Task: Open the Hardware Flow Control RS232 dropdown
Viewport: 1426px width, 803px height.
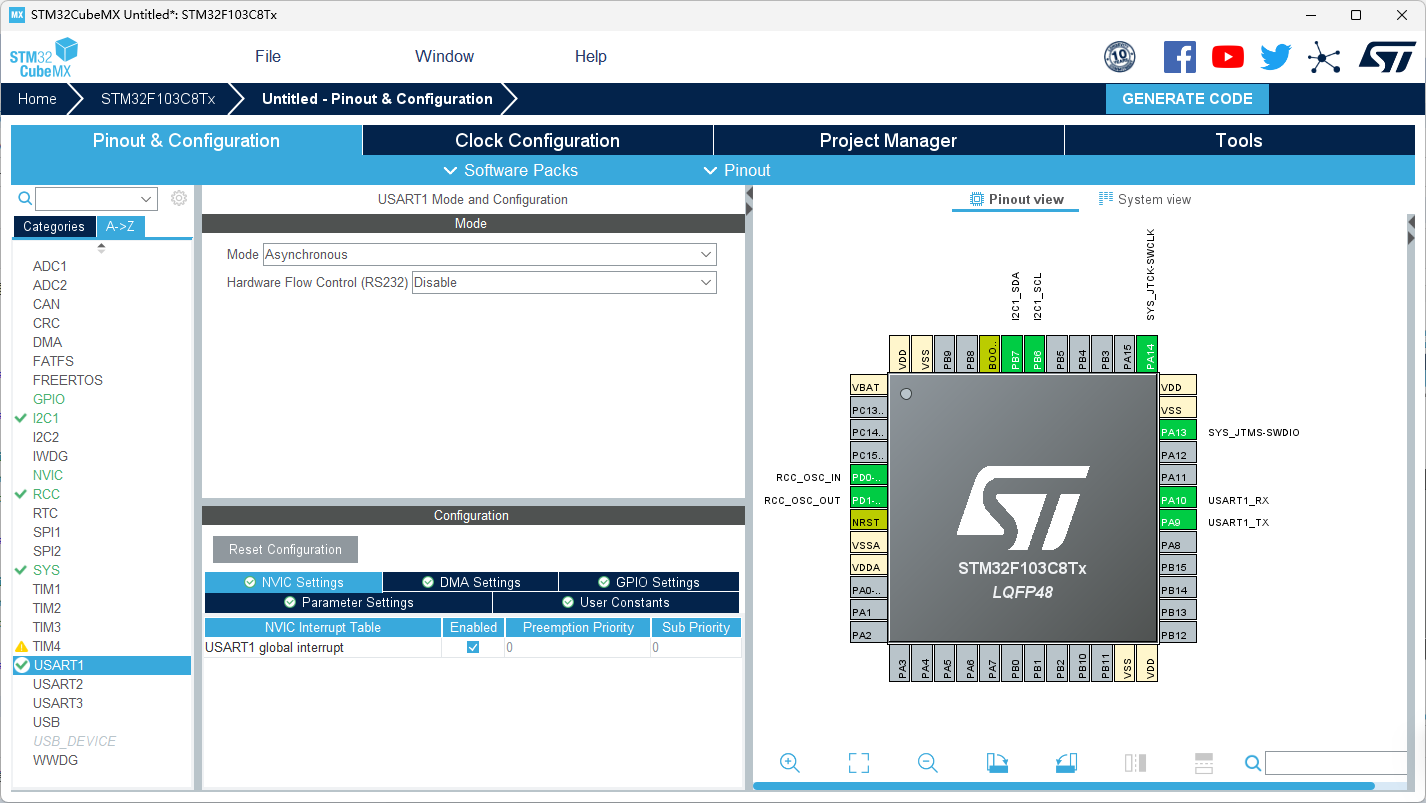Action: pyautogui.click(x=708, y=282)
